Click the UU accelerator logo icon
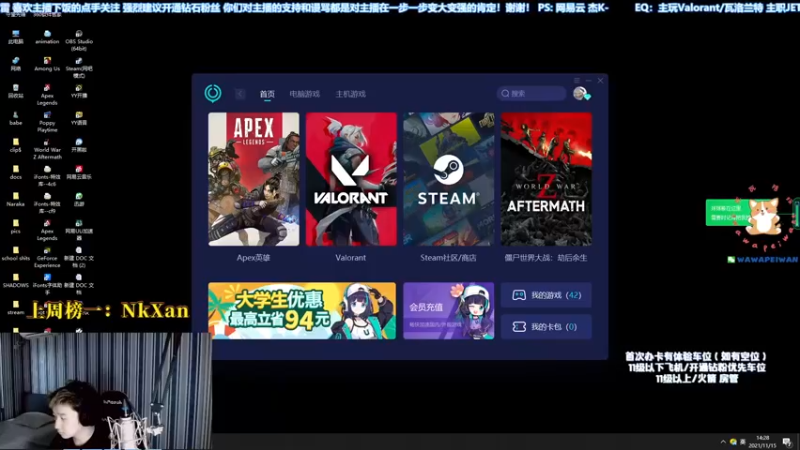The image size is (800, 450). click(213, 93)
